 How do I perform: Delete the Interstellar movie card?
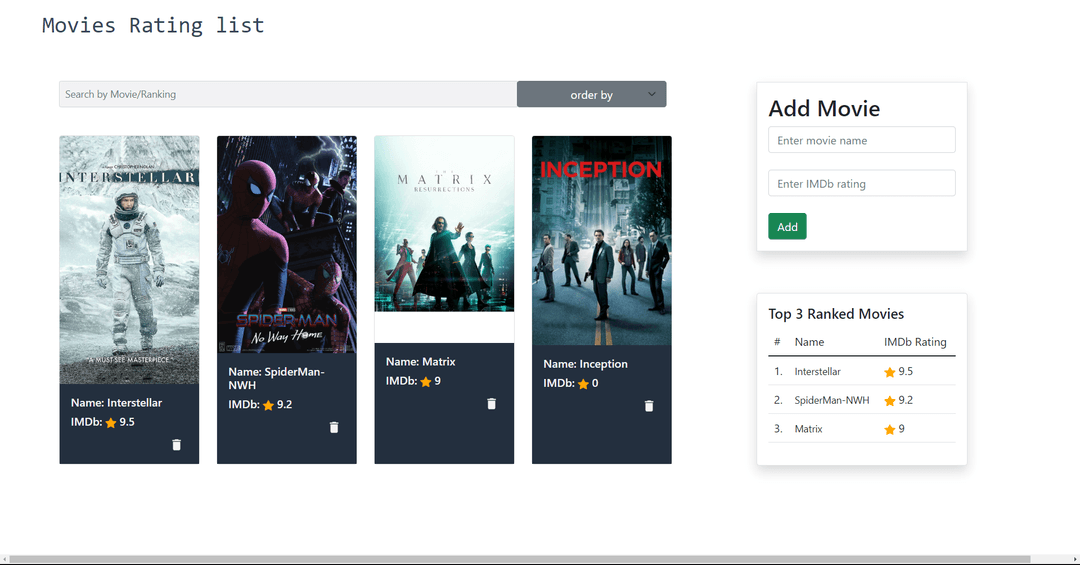(176, 445)
